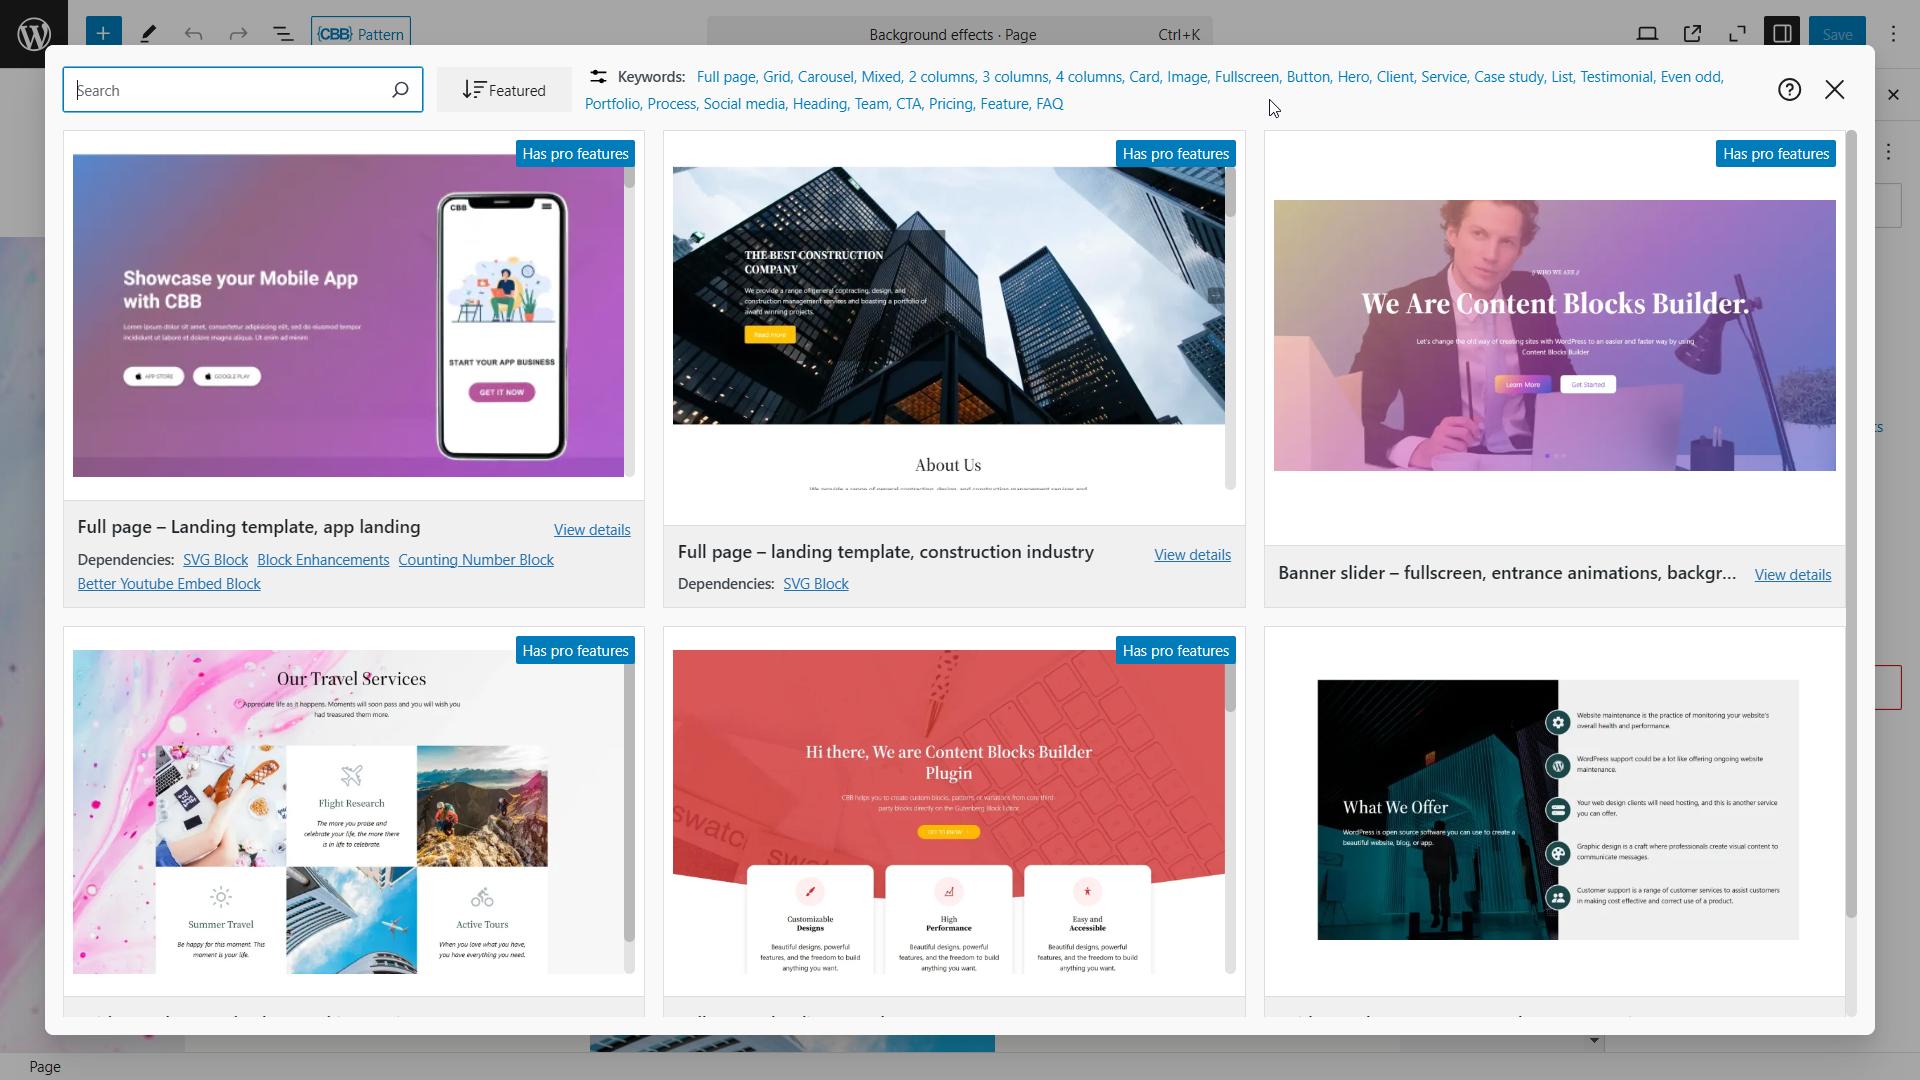Image resolution: width=1920 pixels, height=1080 pixels.
Task: View details for app landing template
Action: pos(592,529)
